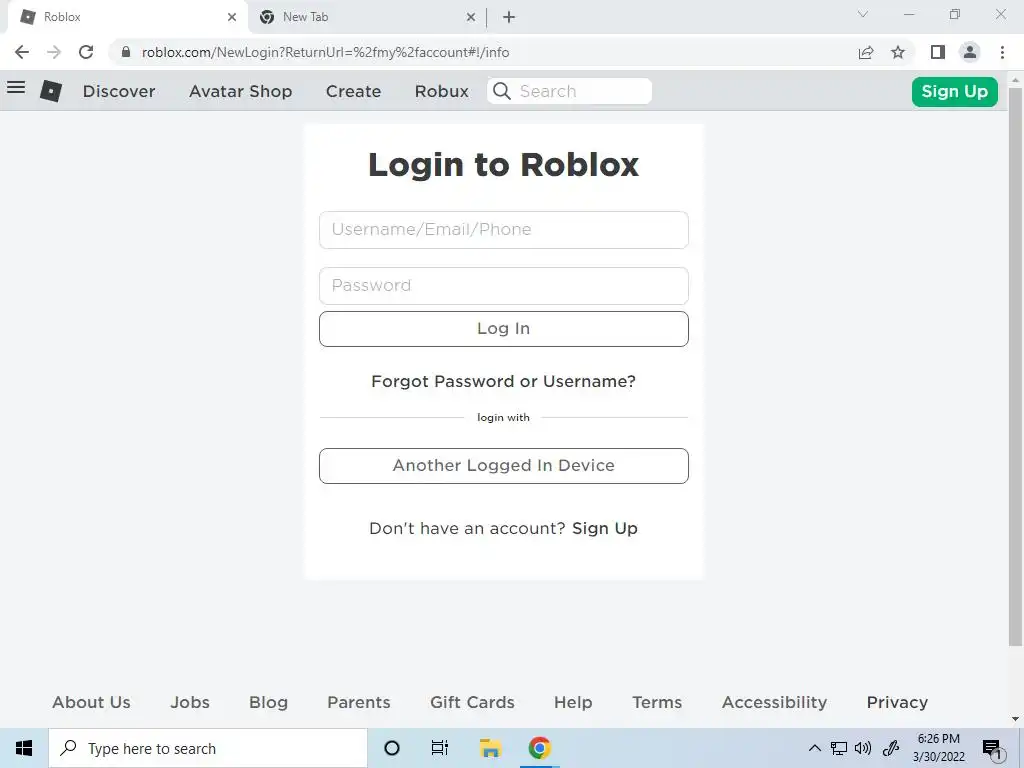Launch File Explorer from the taskbar
The height and width of the screenshot is (768, 1024).
[x=490, y=748]
